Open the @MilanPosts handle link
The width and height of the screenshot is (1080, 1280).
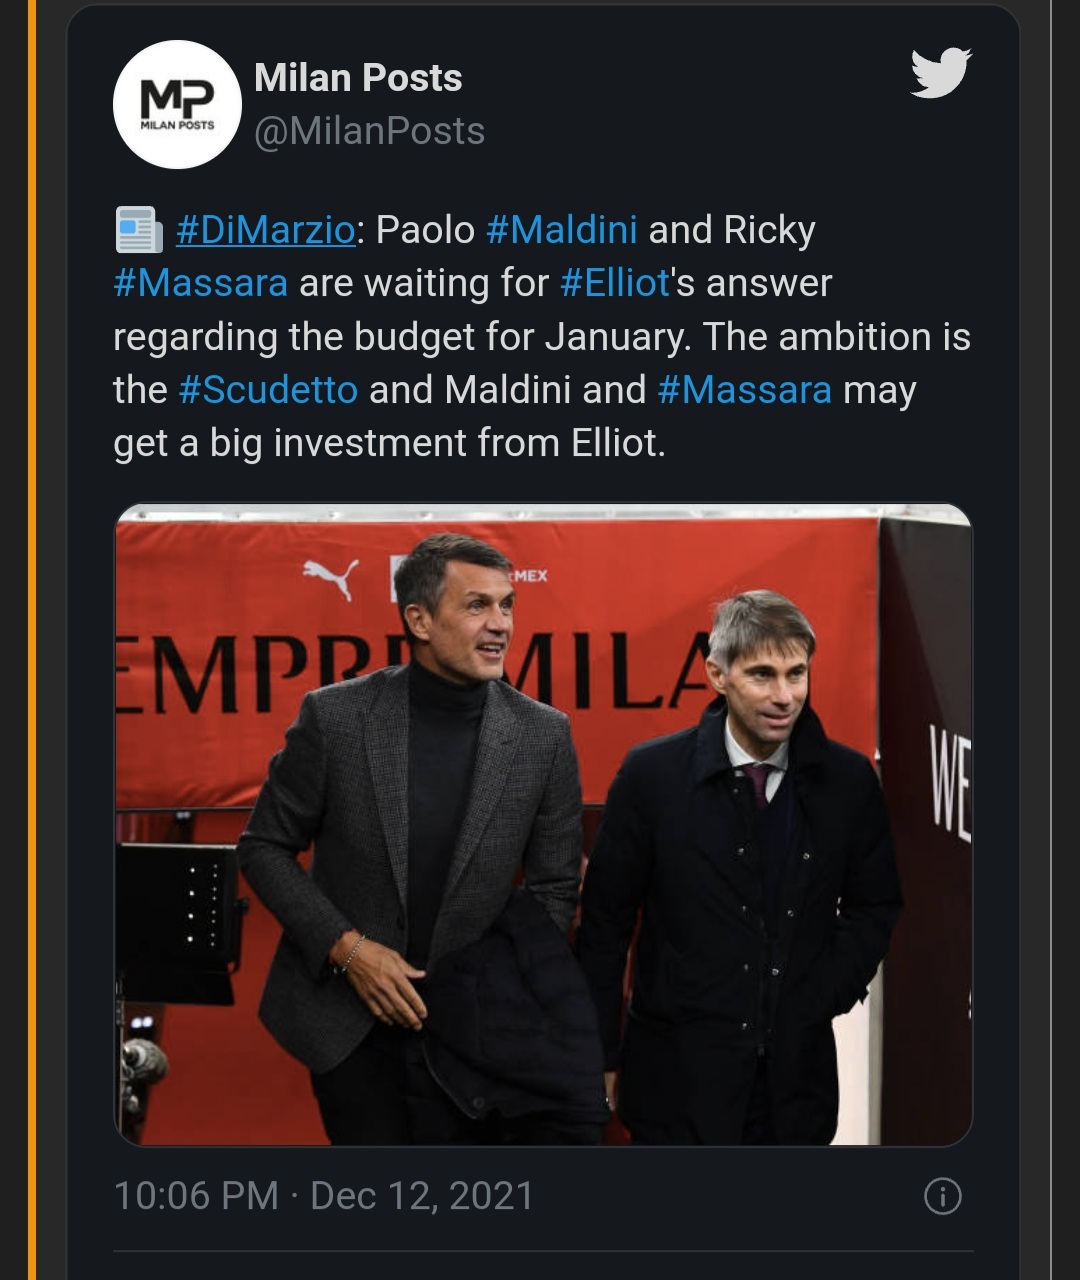(369, 132)
